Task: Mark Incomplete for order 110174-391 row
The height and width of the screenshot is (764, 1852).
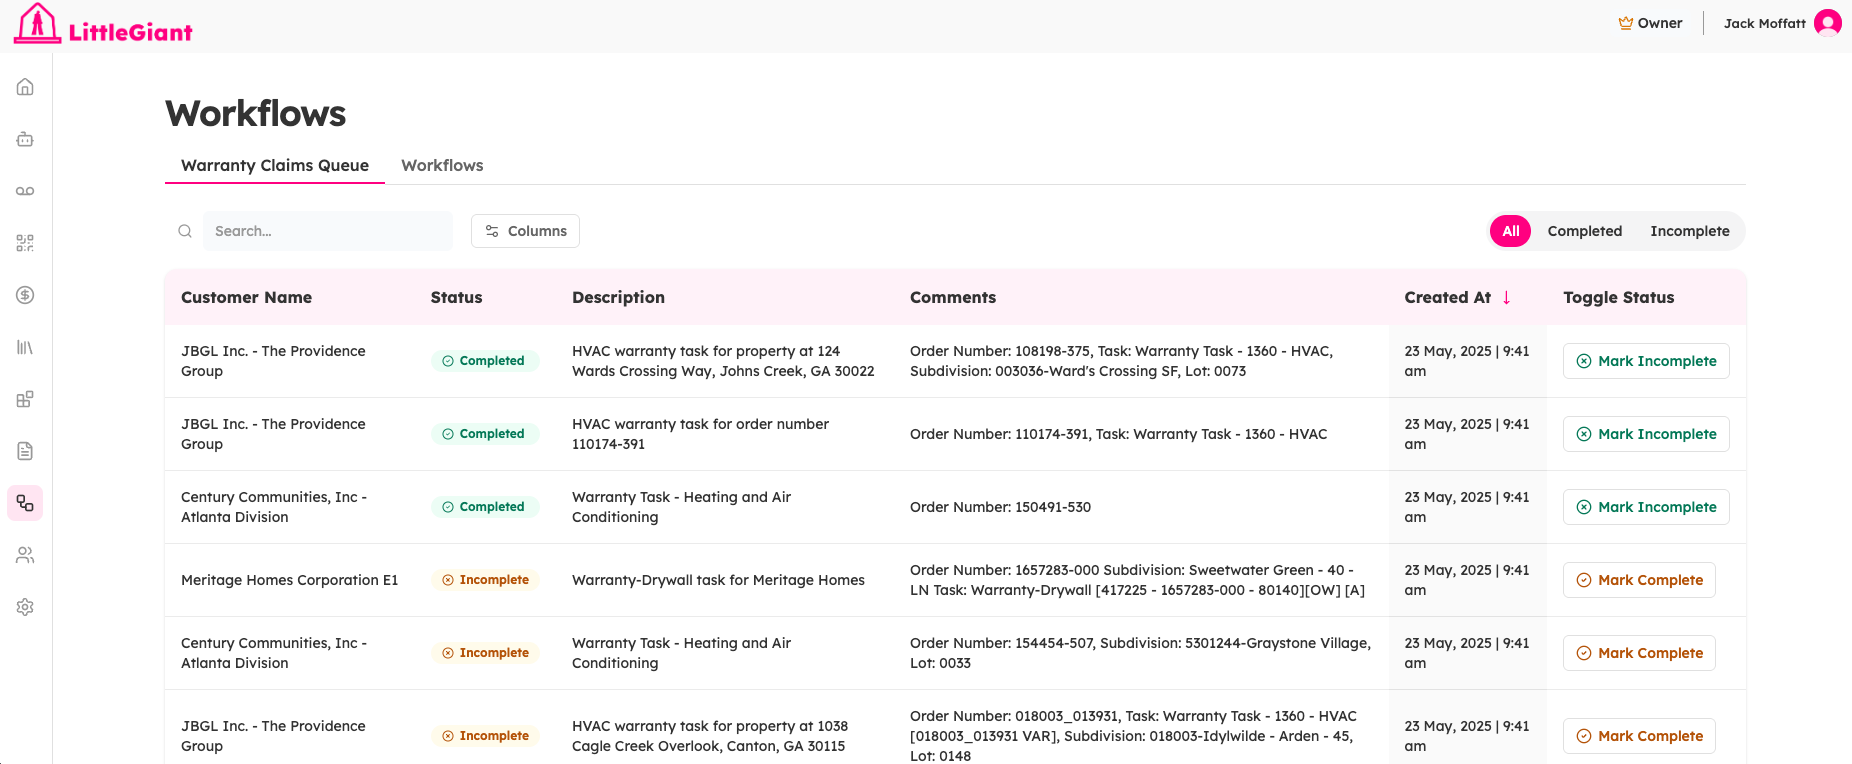Action: point(1646,434)
